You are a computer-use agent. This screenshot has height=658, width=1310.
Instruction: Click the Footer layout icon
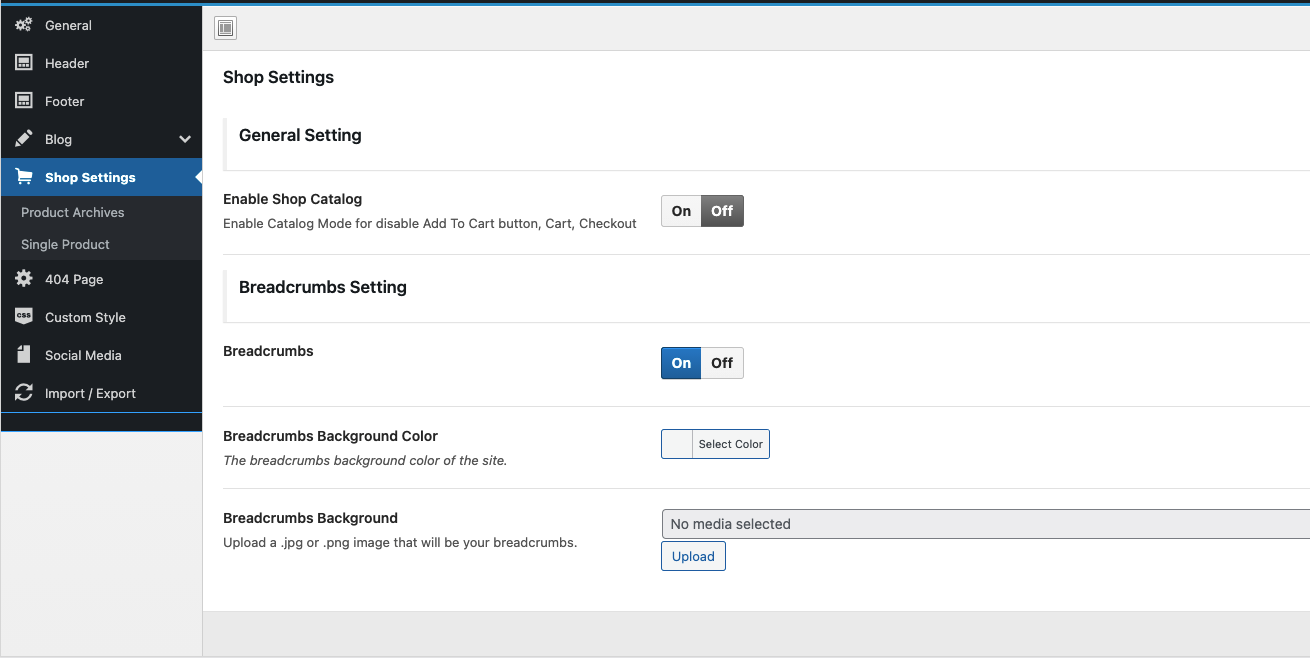(x=24, y=101)
